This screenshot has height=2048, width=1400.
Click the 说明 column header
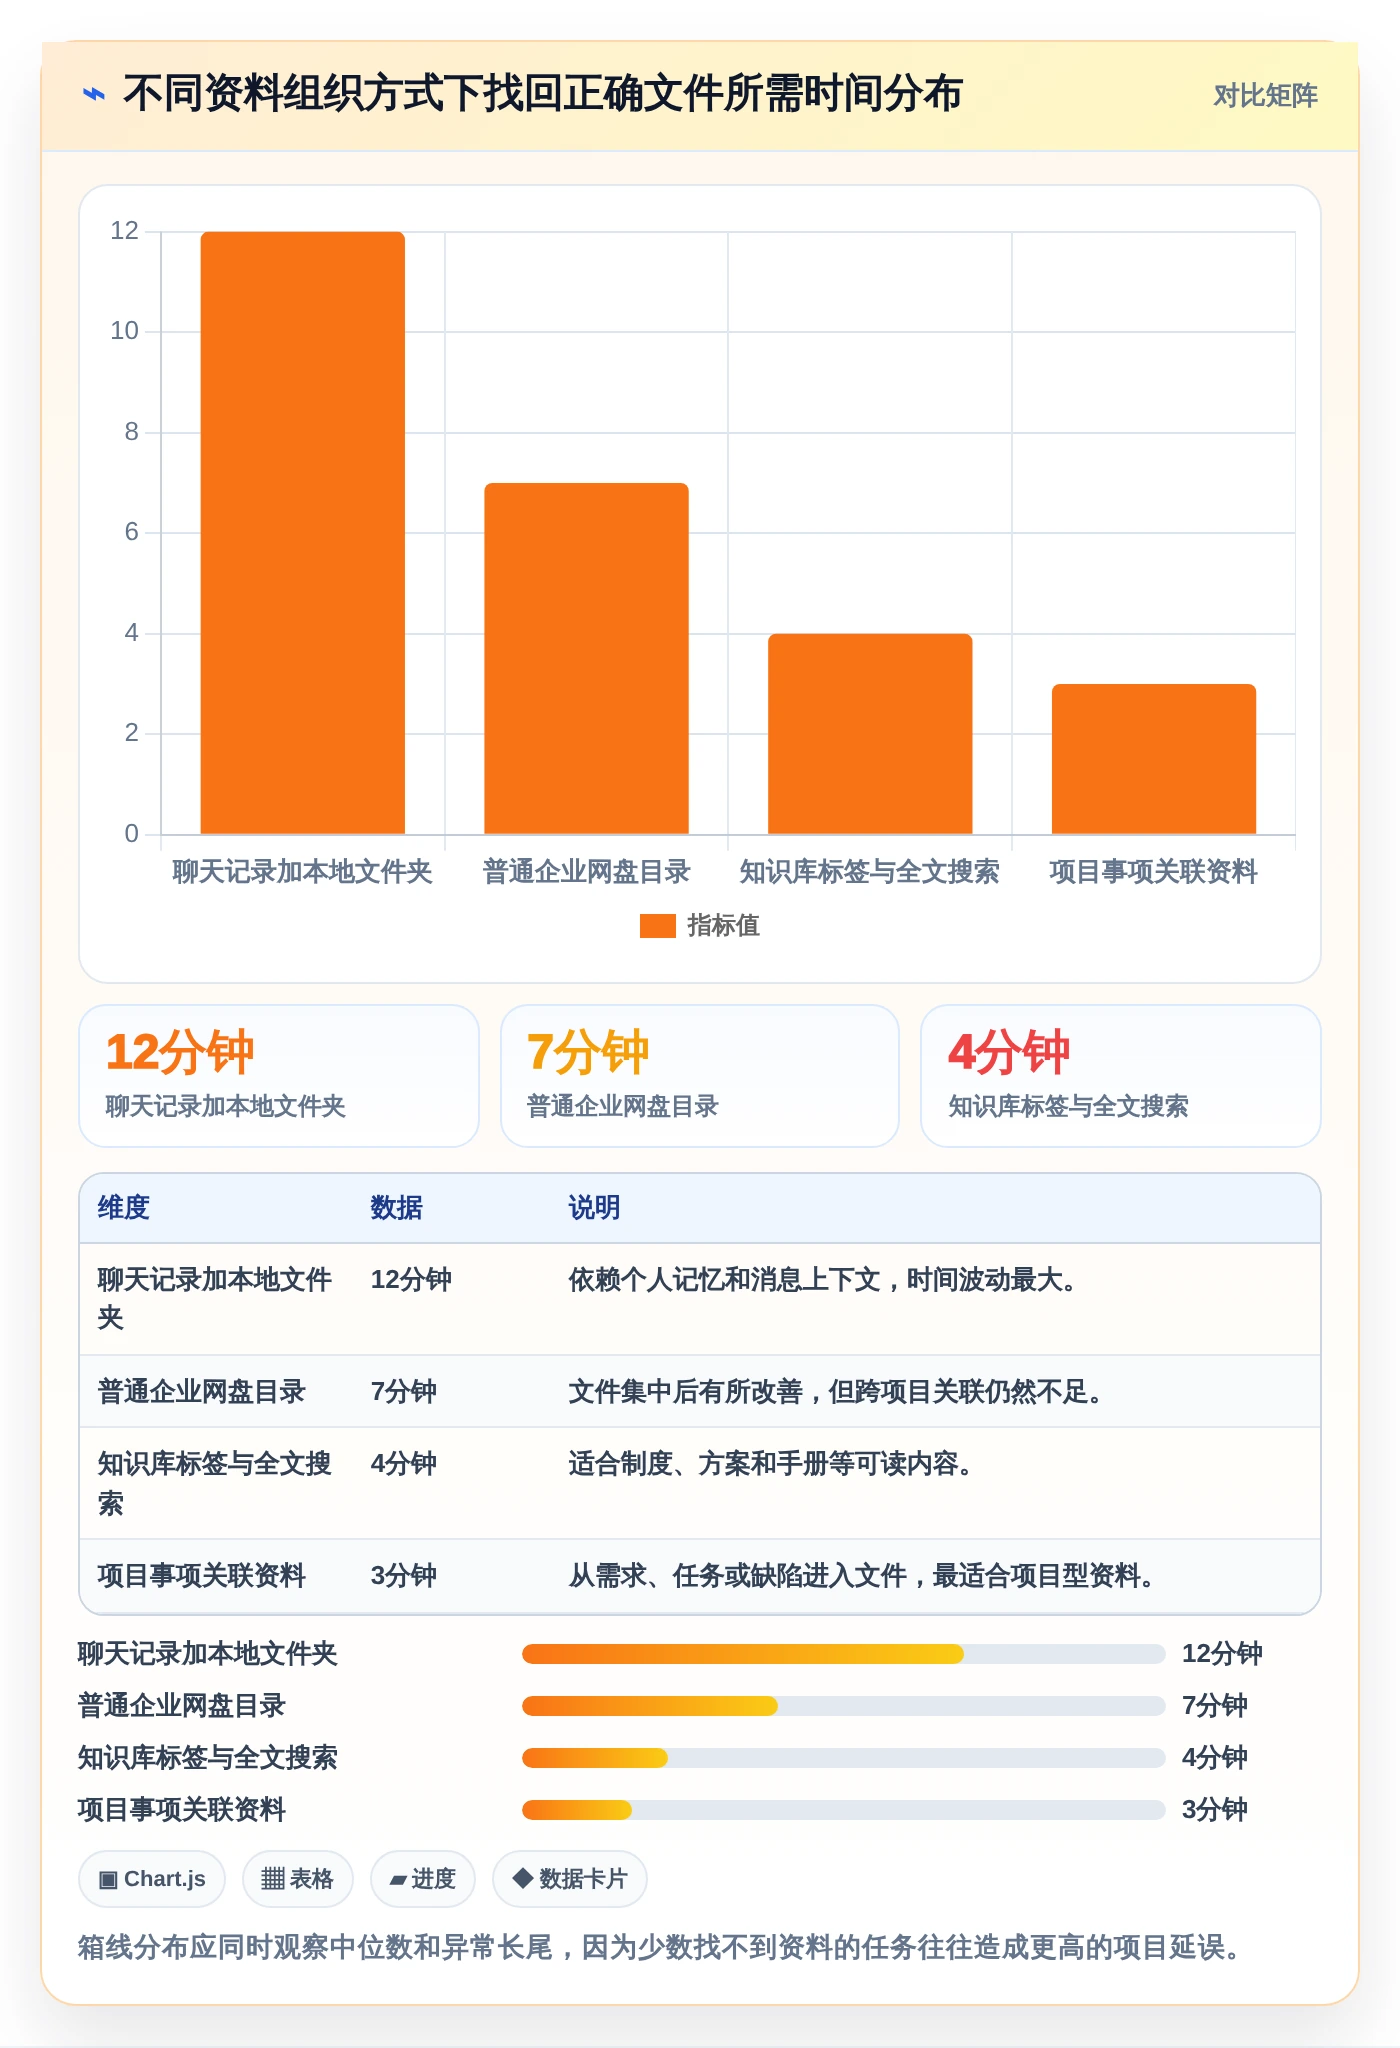tap(595, 1208)
